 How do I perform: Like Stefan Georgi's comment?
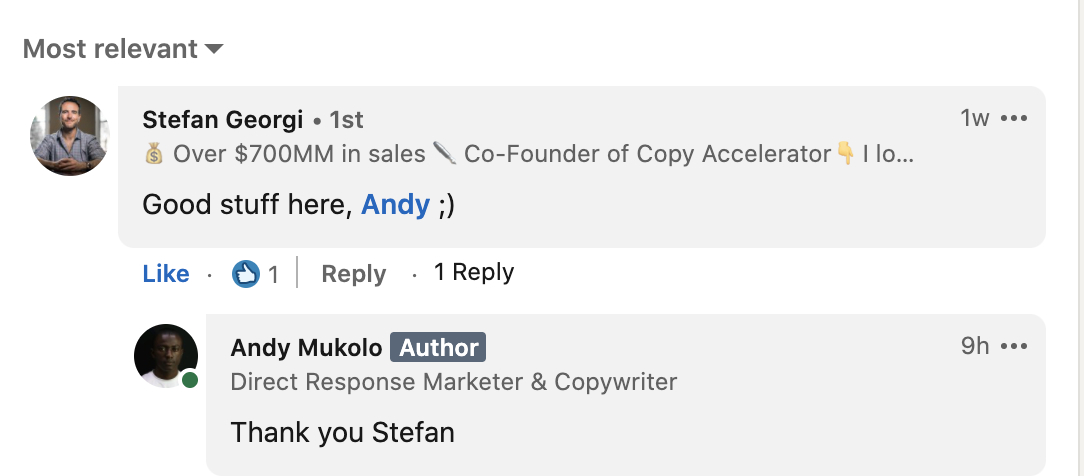(166, 274)
